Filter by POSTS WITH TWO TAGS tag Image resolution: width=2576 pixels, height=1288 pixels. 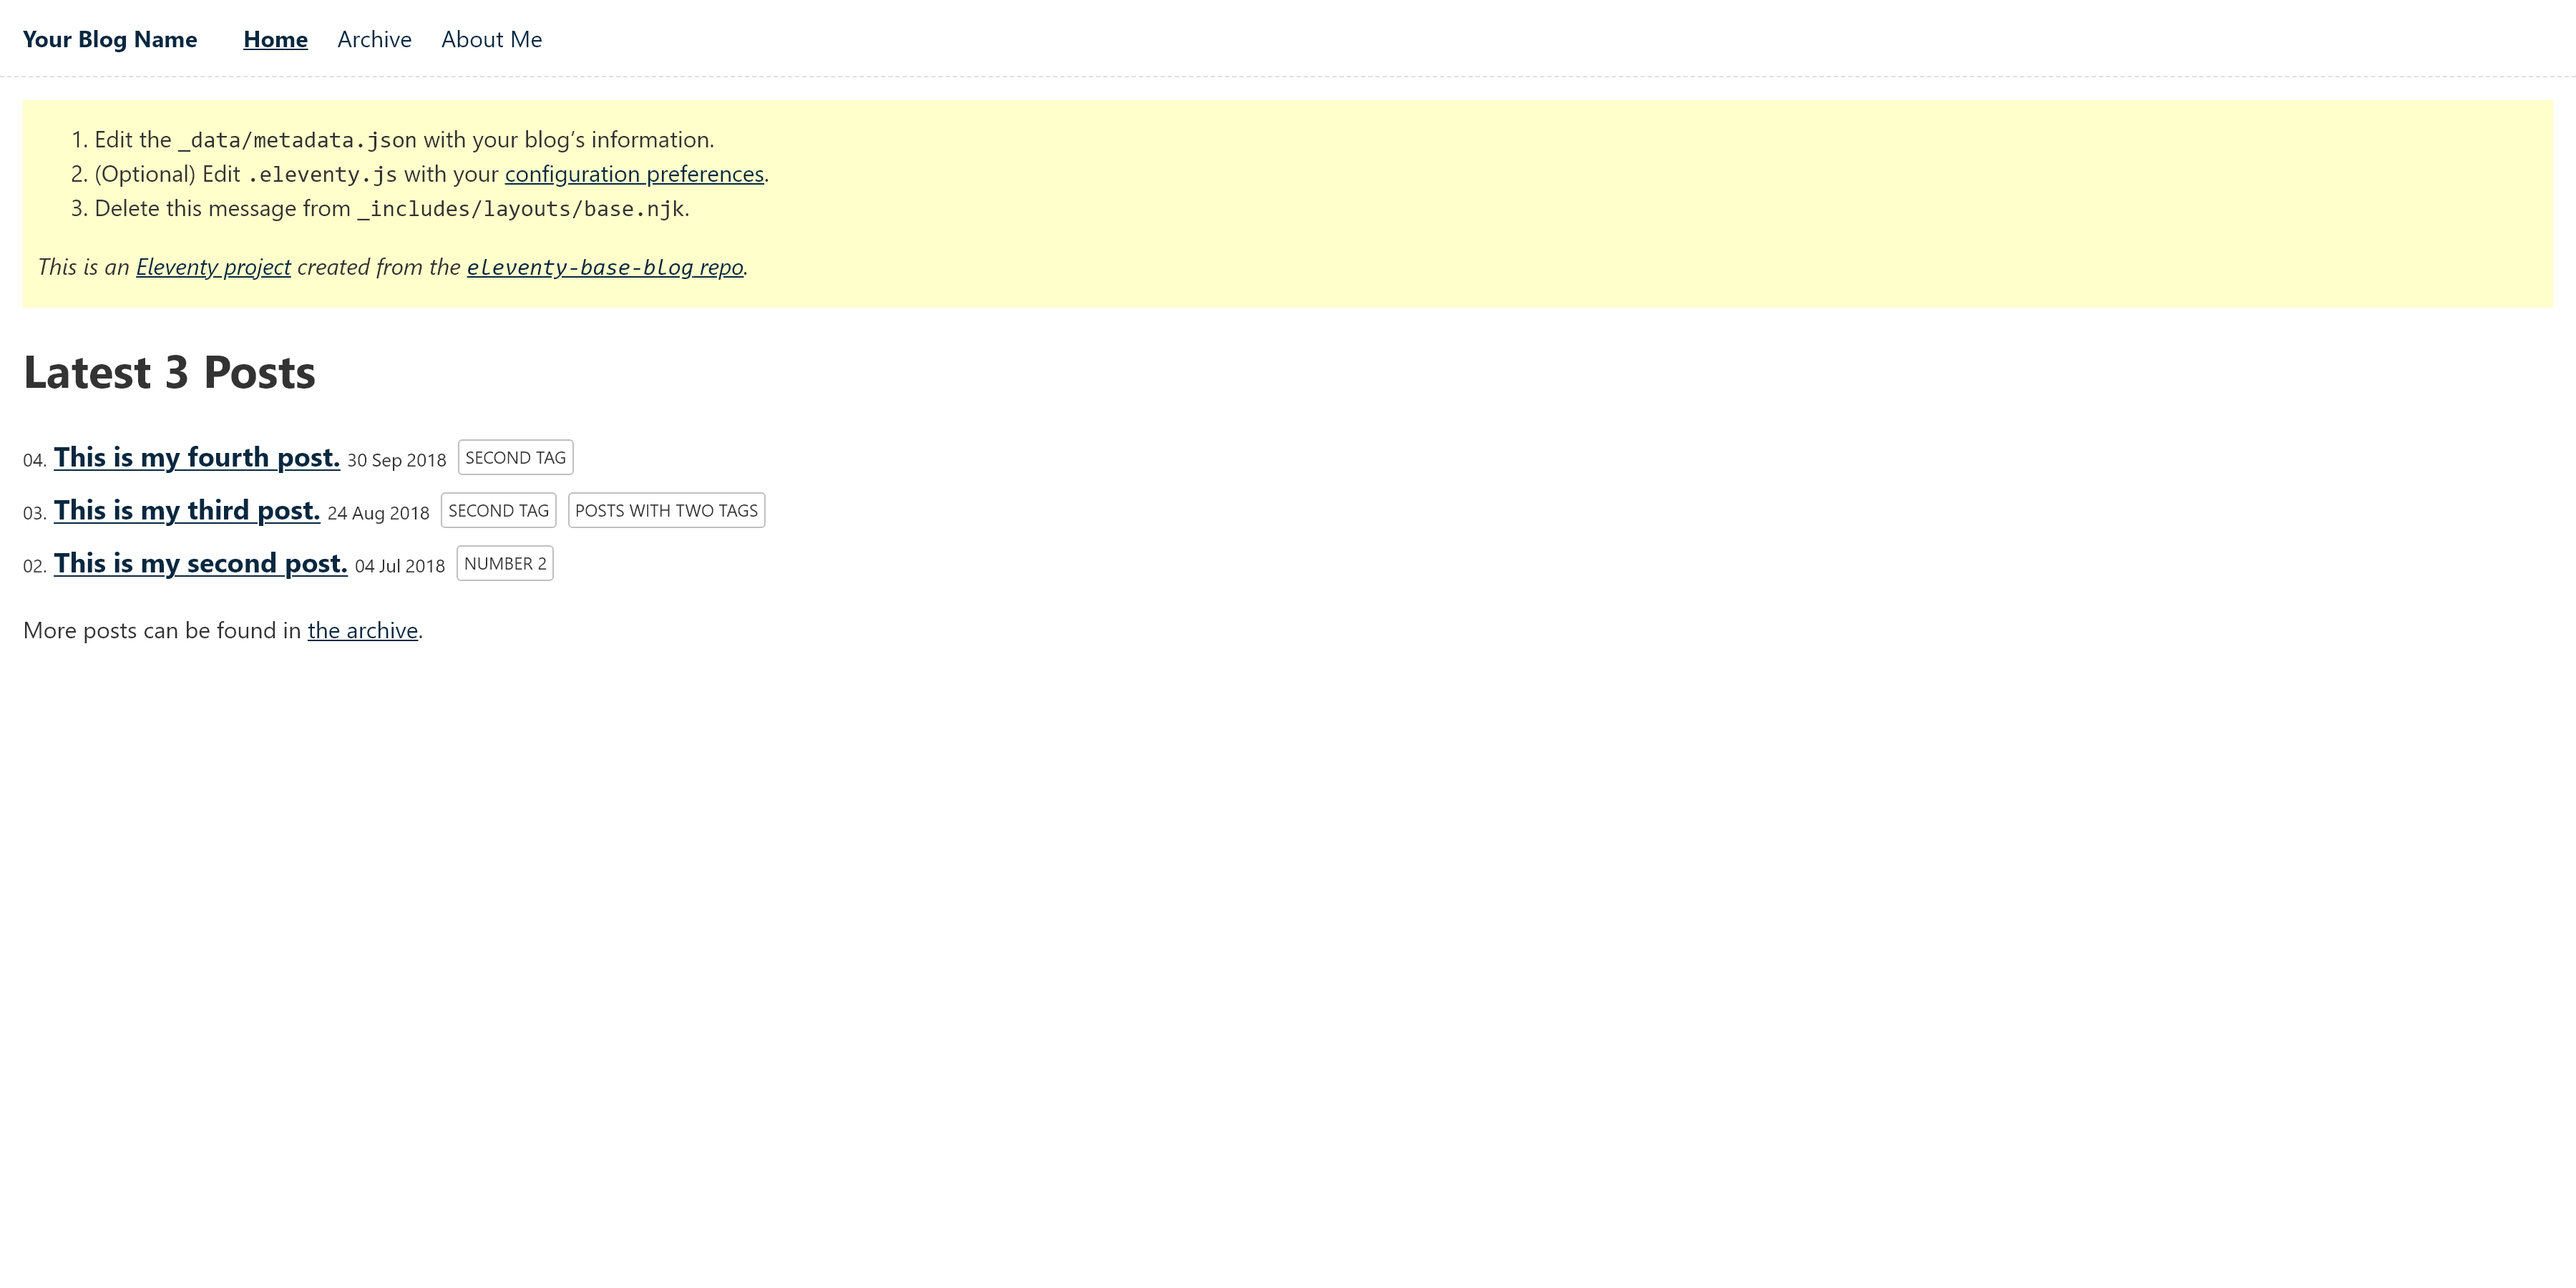pos(666,510)
